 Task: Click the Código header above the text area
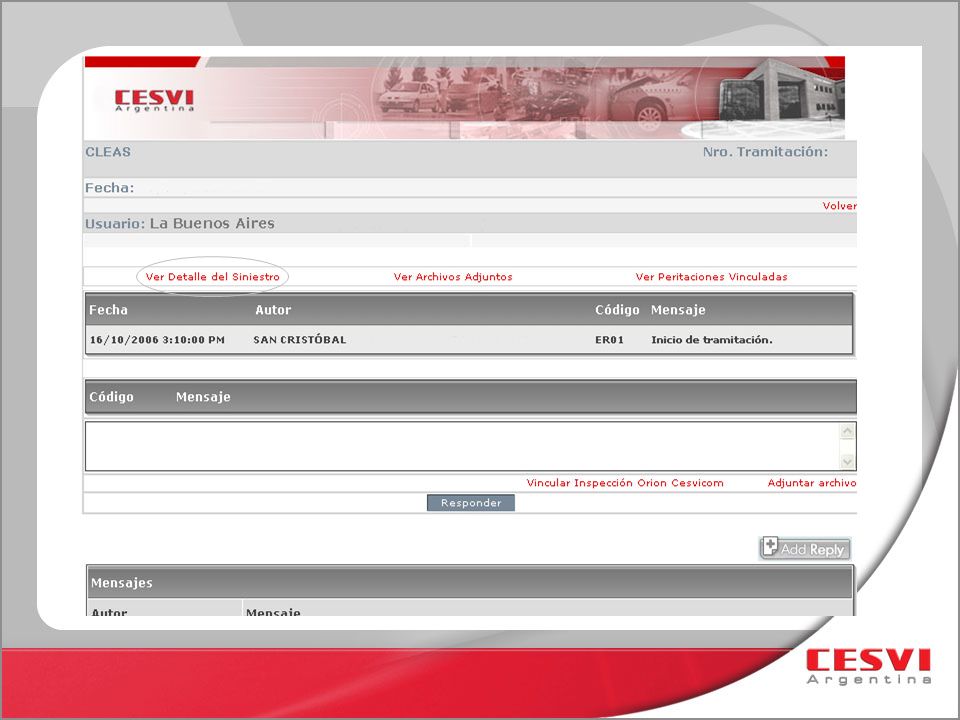coord(111,397)
